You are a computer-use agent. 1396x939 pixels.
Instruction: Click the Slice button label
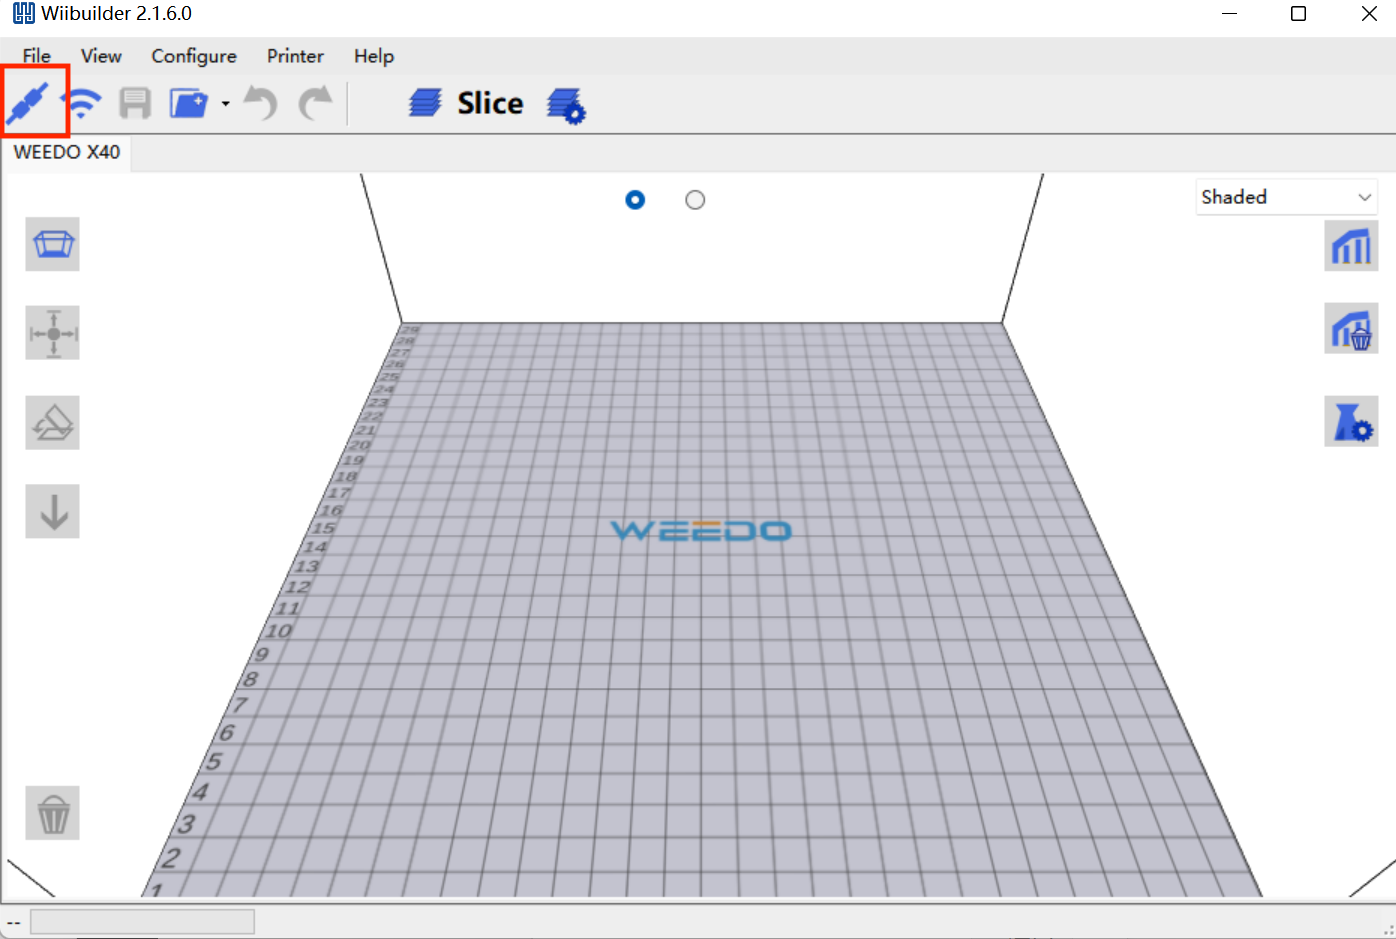490,103
